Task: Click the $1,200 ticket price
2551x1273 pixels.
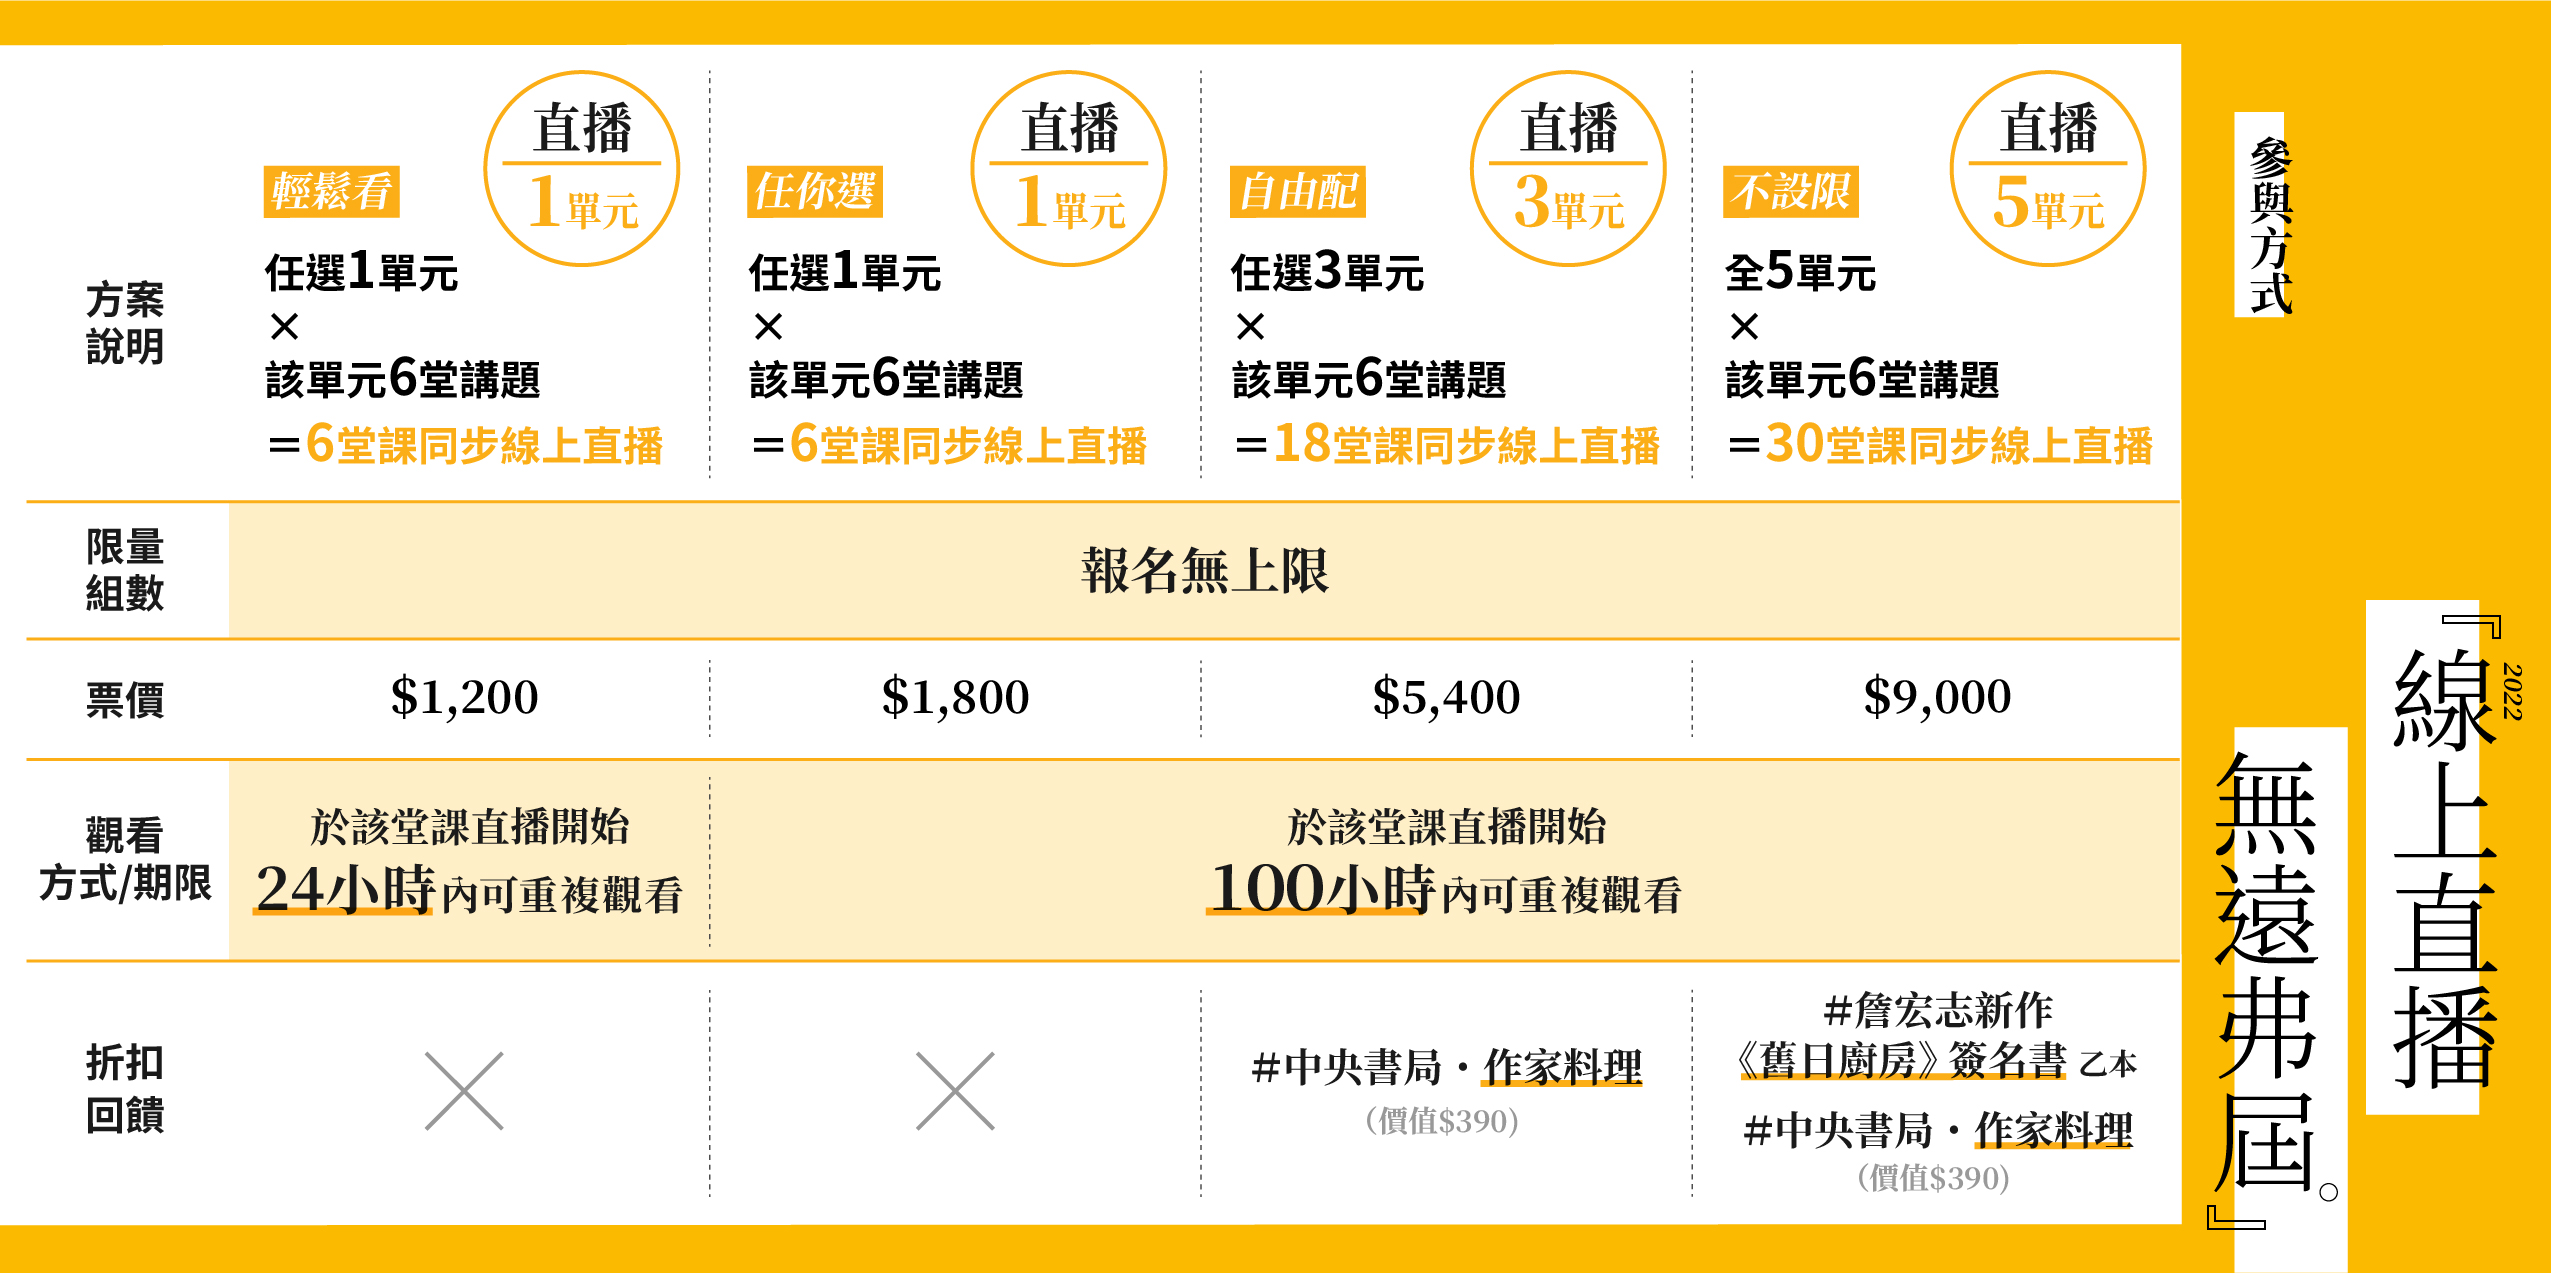Action: pyautogui.click(x=464, y=697)
